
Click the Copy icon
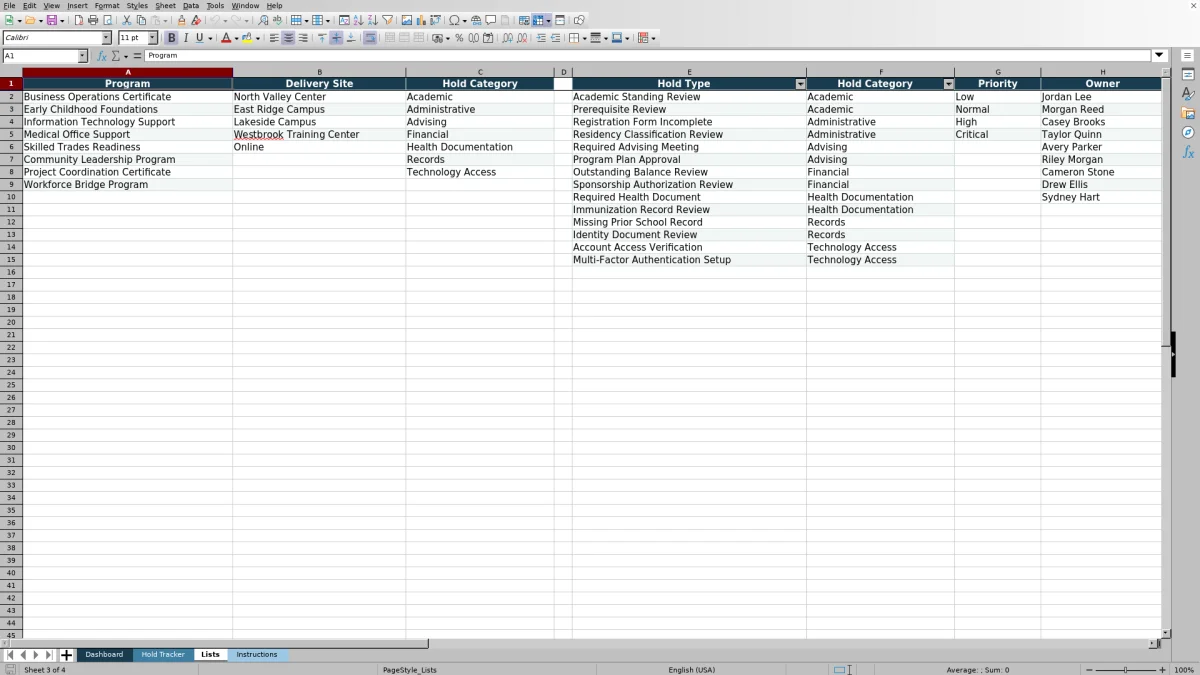coord(141,20)
